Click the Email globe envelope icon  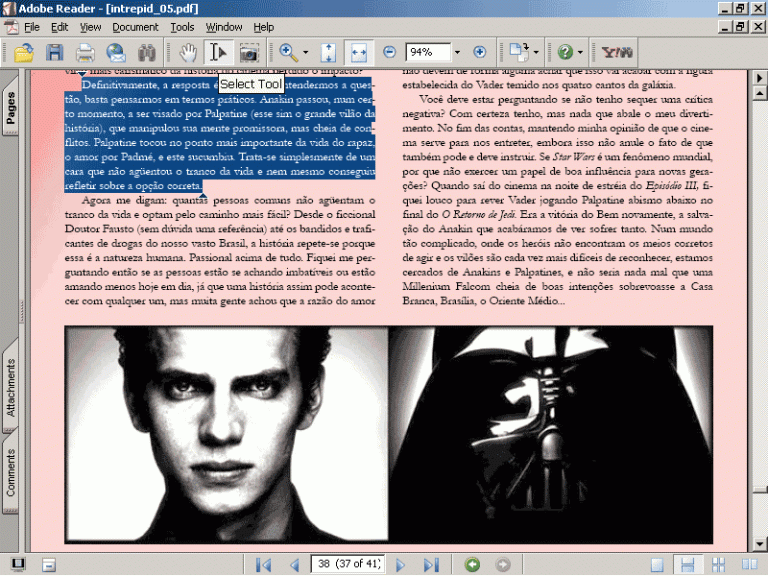pyautogui.click(x=116, y=52)
